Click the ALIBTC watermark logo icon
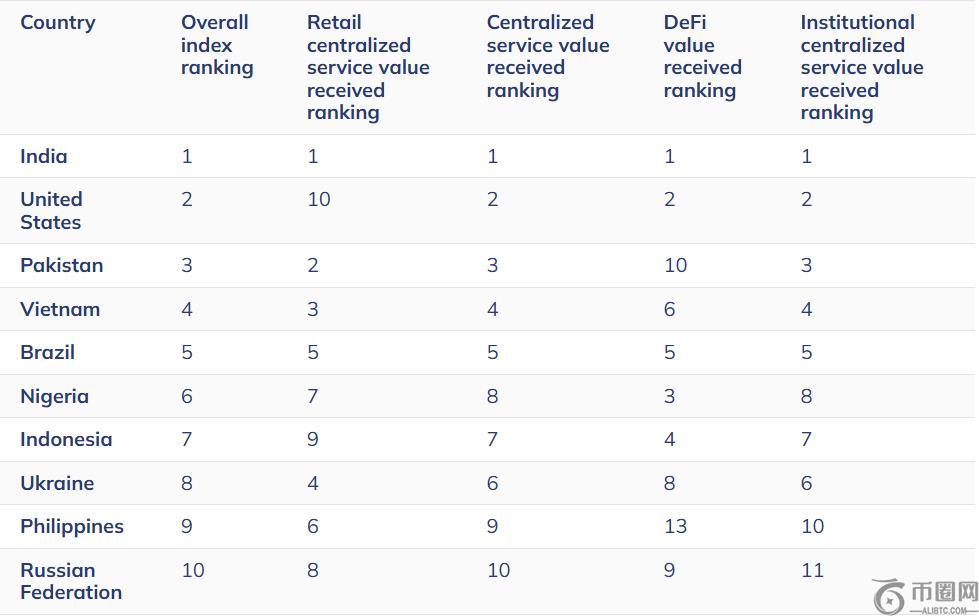This screenshot has height=616, width=979. point(889,596)
